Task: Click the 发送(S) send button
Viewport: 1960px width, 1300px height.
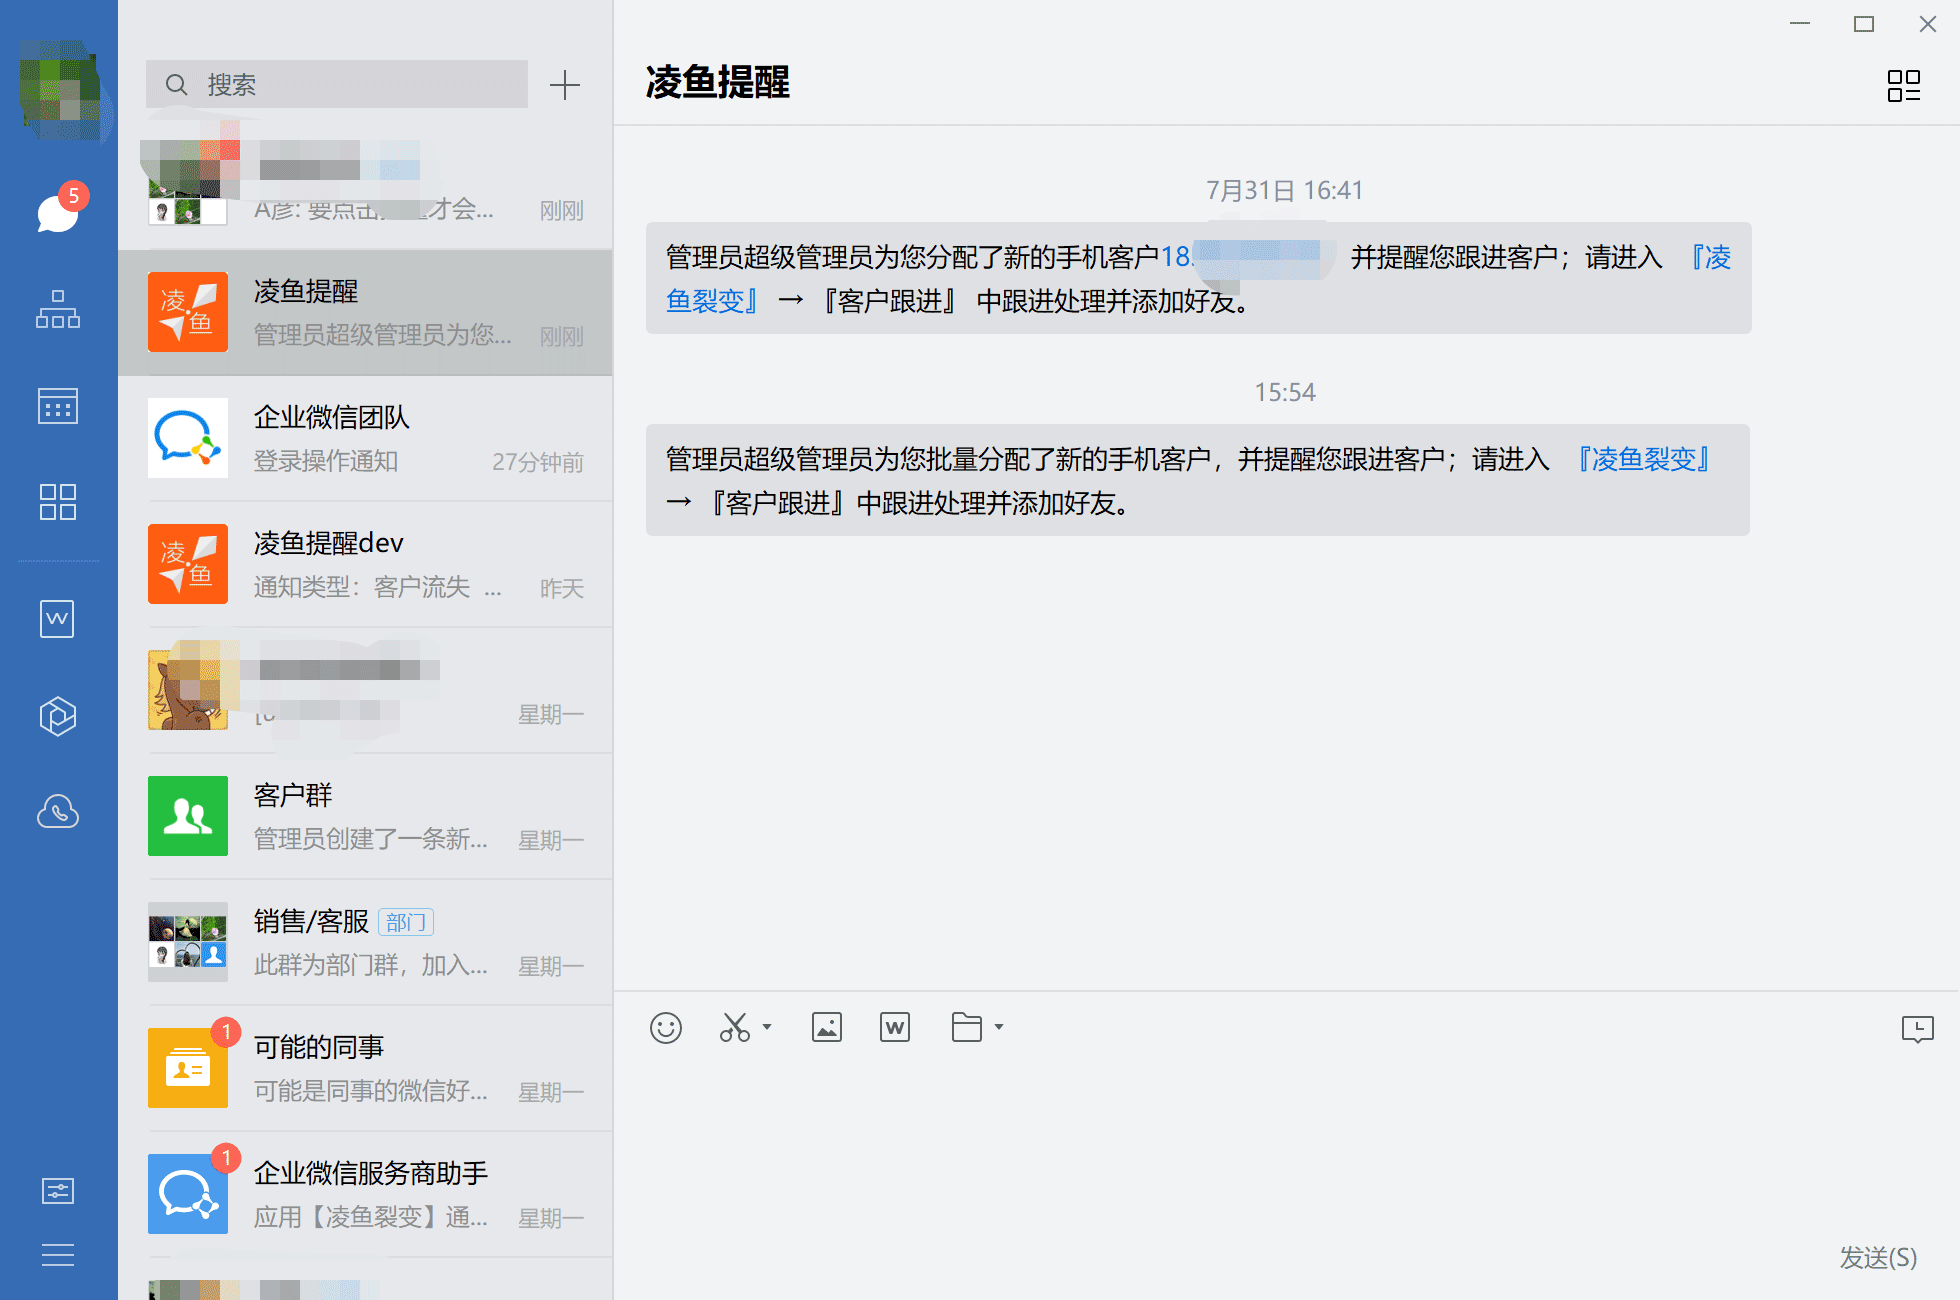Action: pos(1878,1257)
